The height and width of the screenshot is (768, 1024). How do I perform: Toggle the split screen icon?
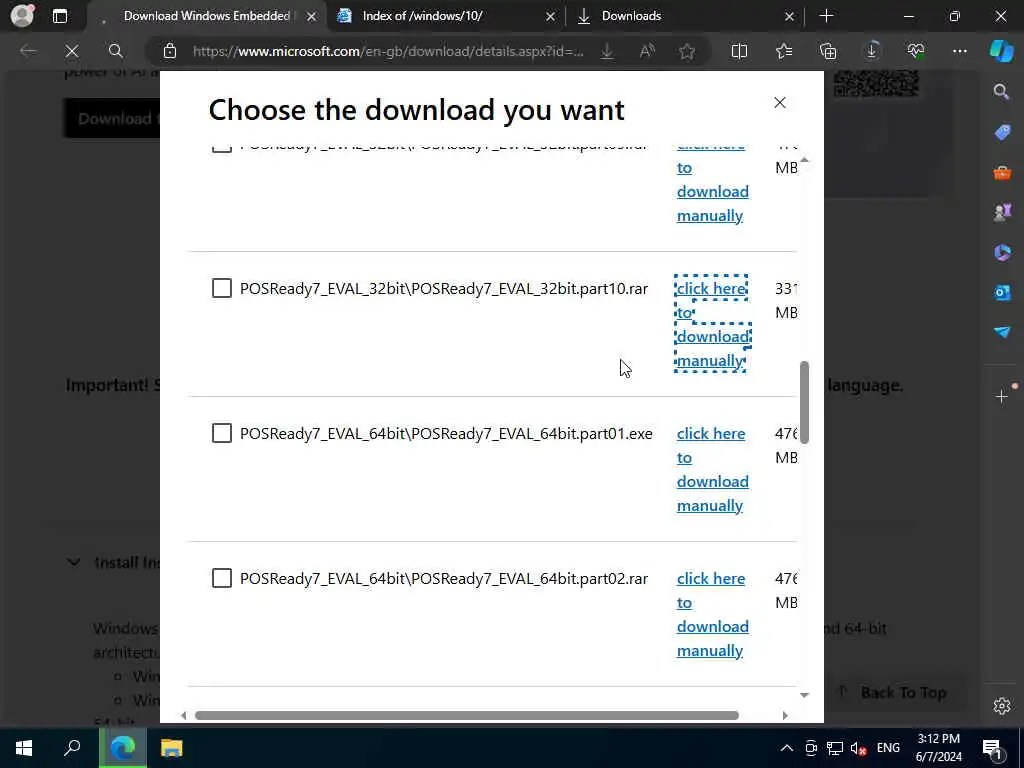tap(739, 51)
